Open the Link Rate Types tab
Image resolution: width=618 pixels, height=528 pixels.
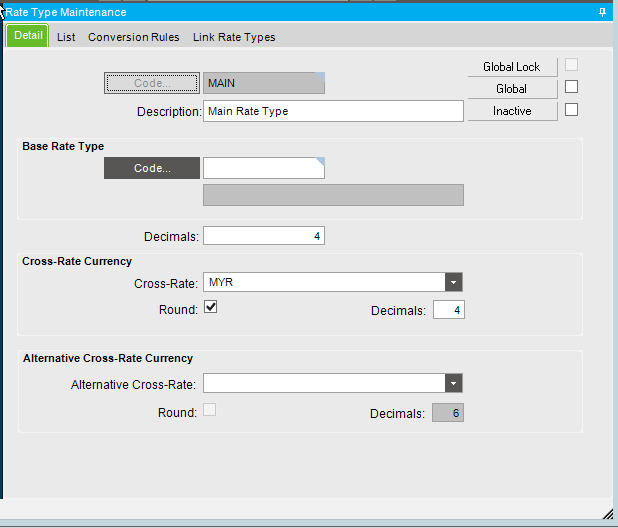[x=234, y=37]
